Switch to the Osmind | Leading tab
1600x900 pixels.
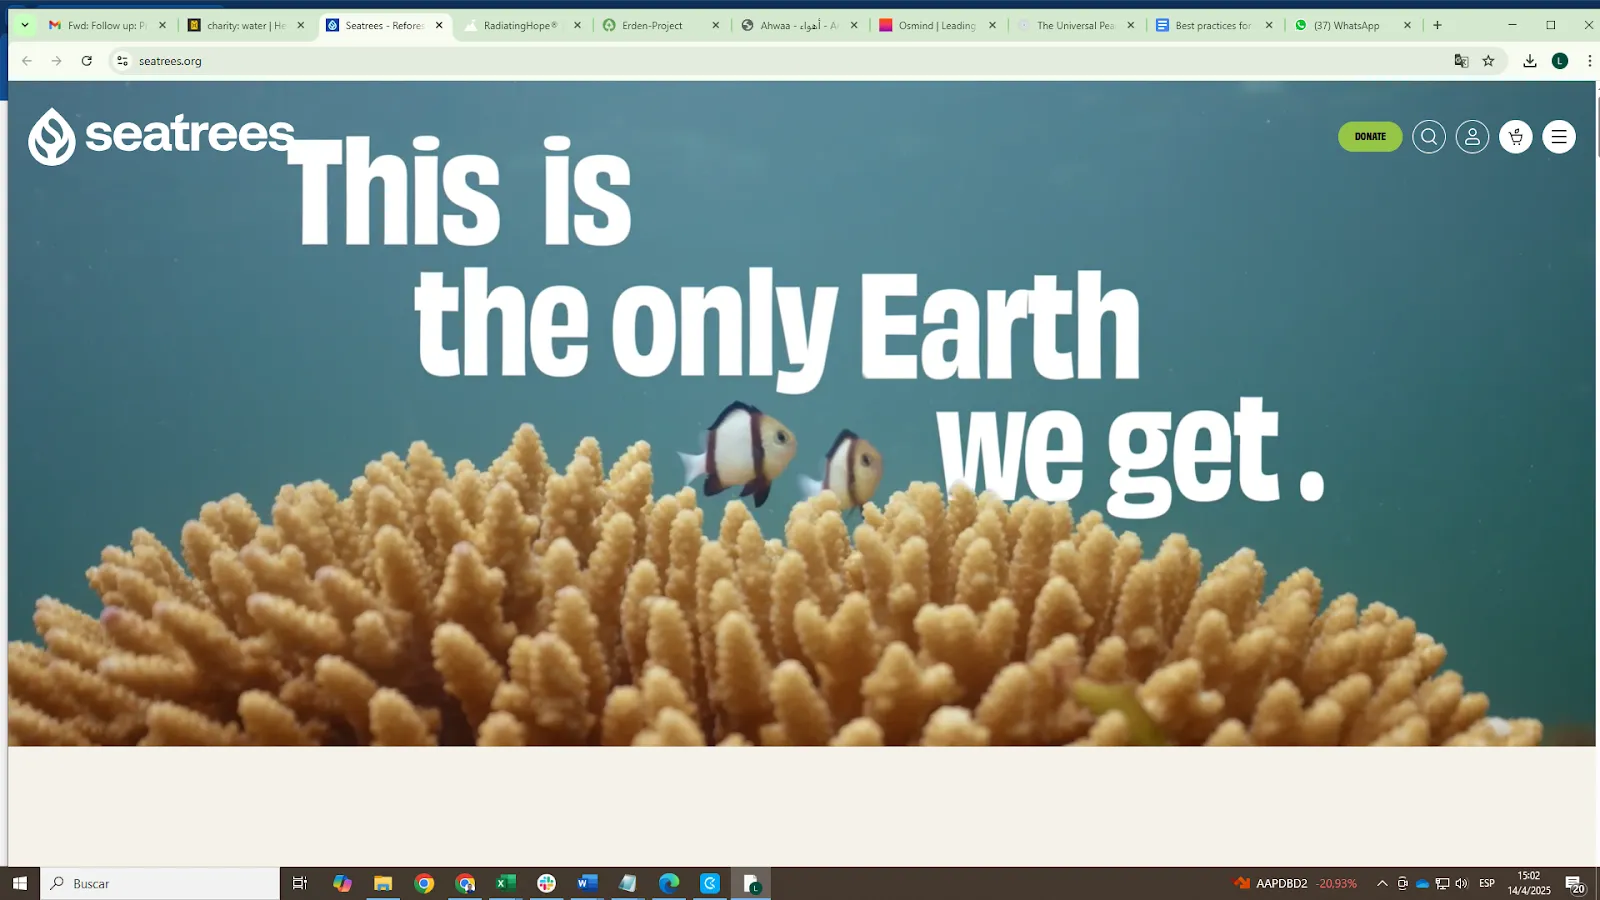point(936,25)
